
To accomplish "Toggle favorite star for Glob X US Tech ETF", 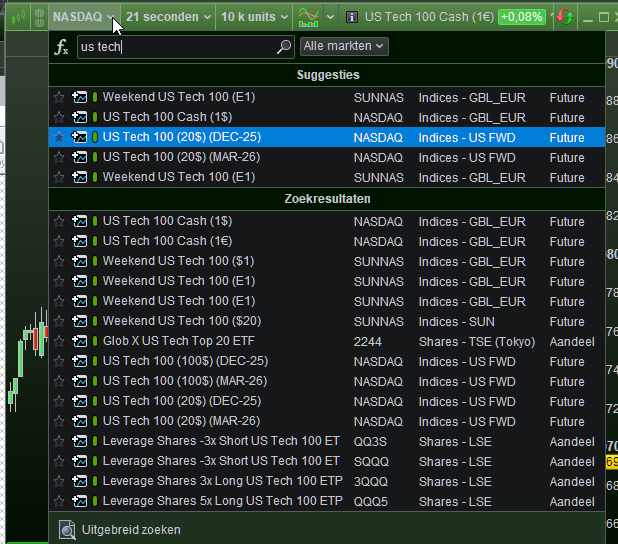I will (59, 341).
